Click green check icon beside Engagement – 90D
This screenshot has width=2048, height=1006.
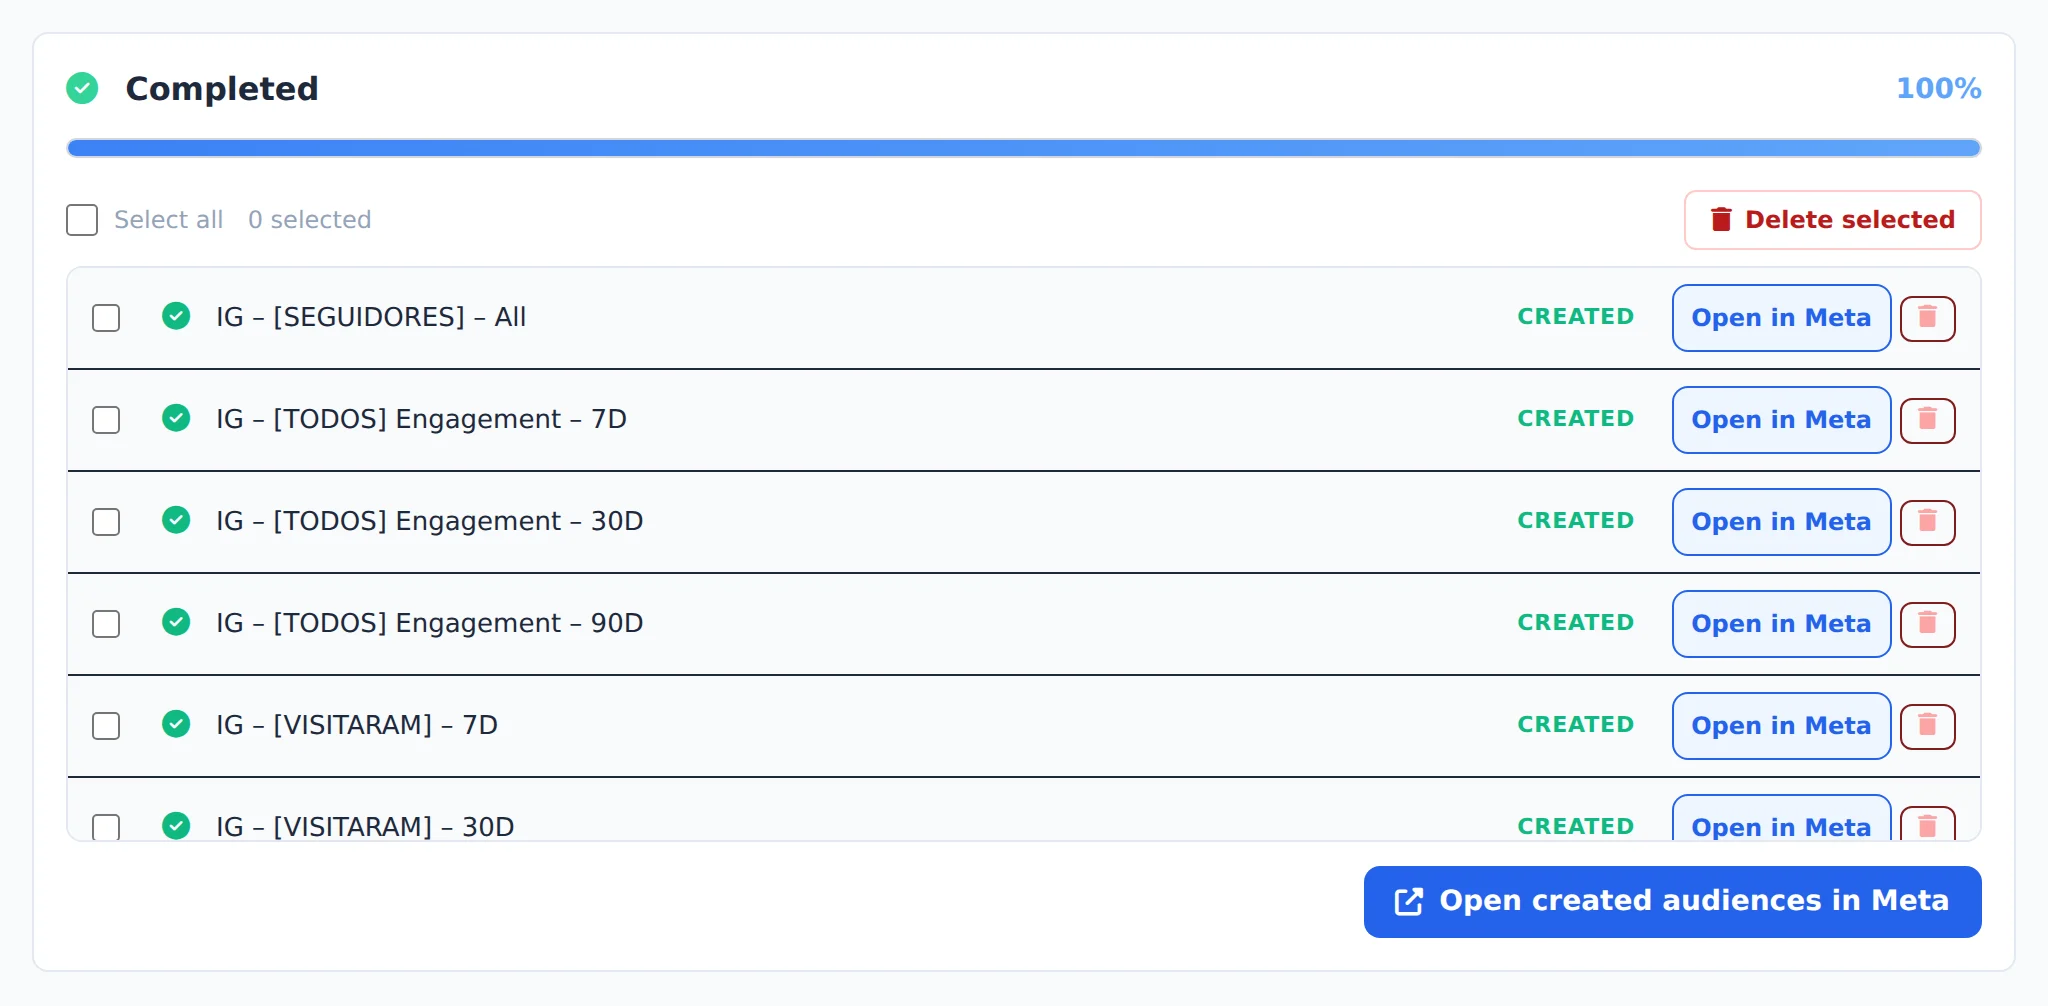tap(176, 622)
